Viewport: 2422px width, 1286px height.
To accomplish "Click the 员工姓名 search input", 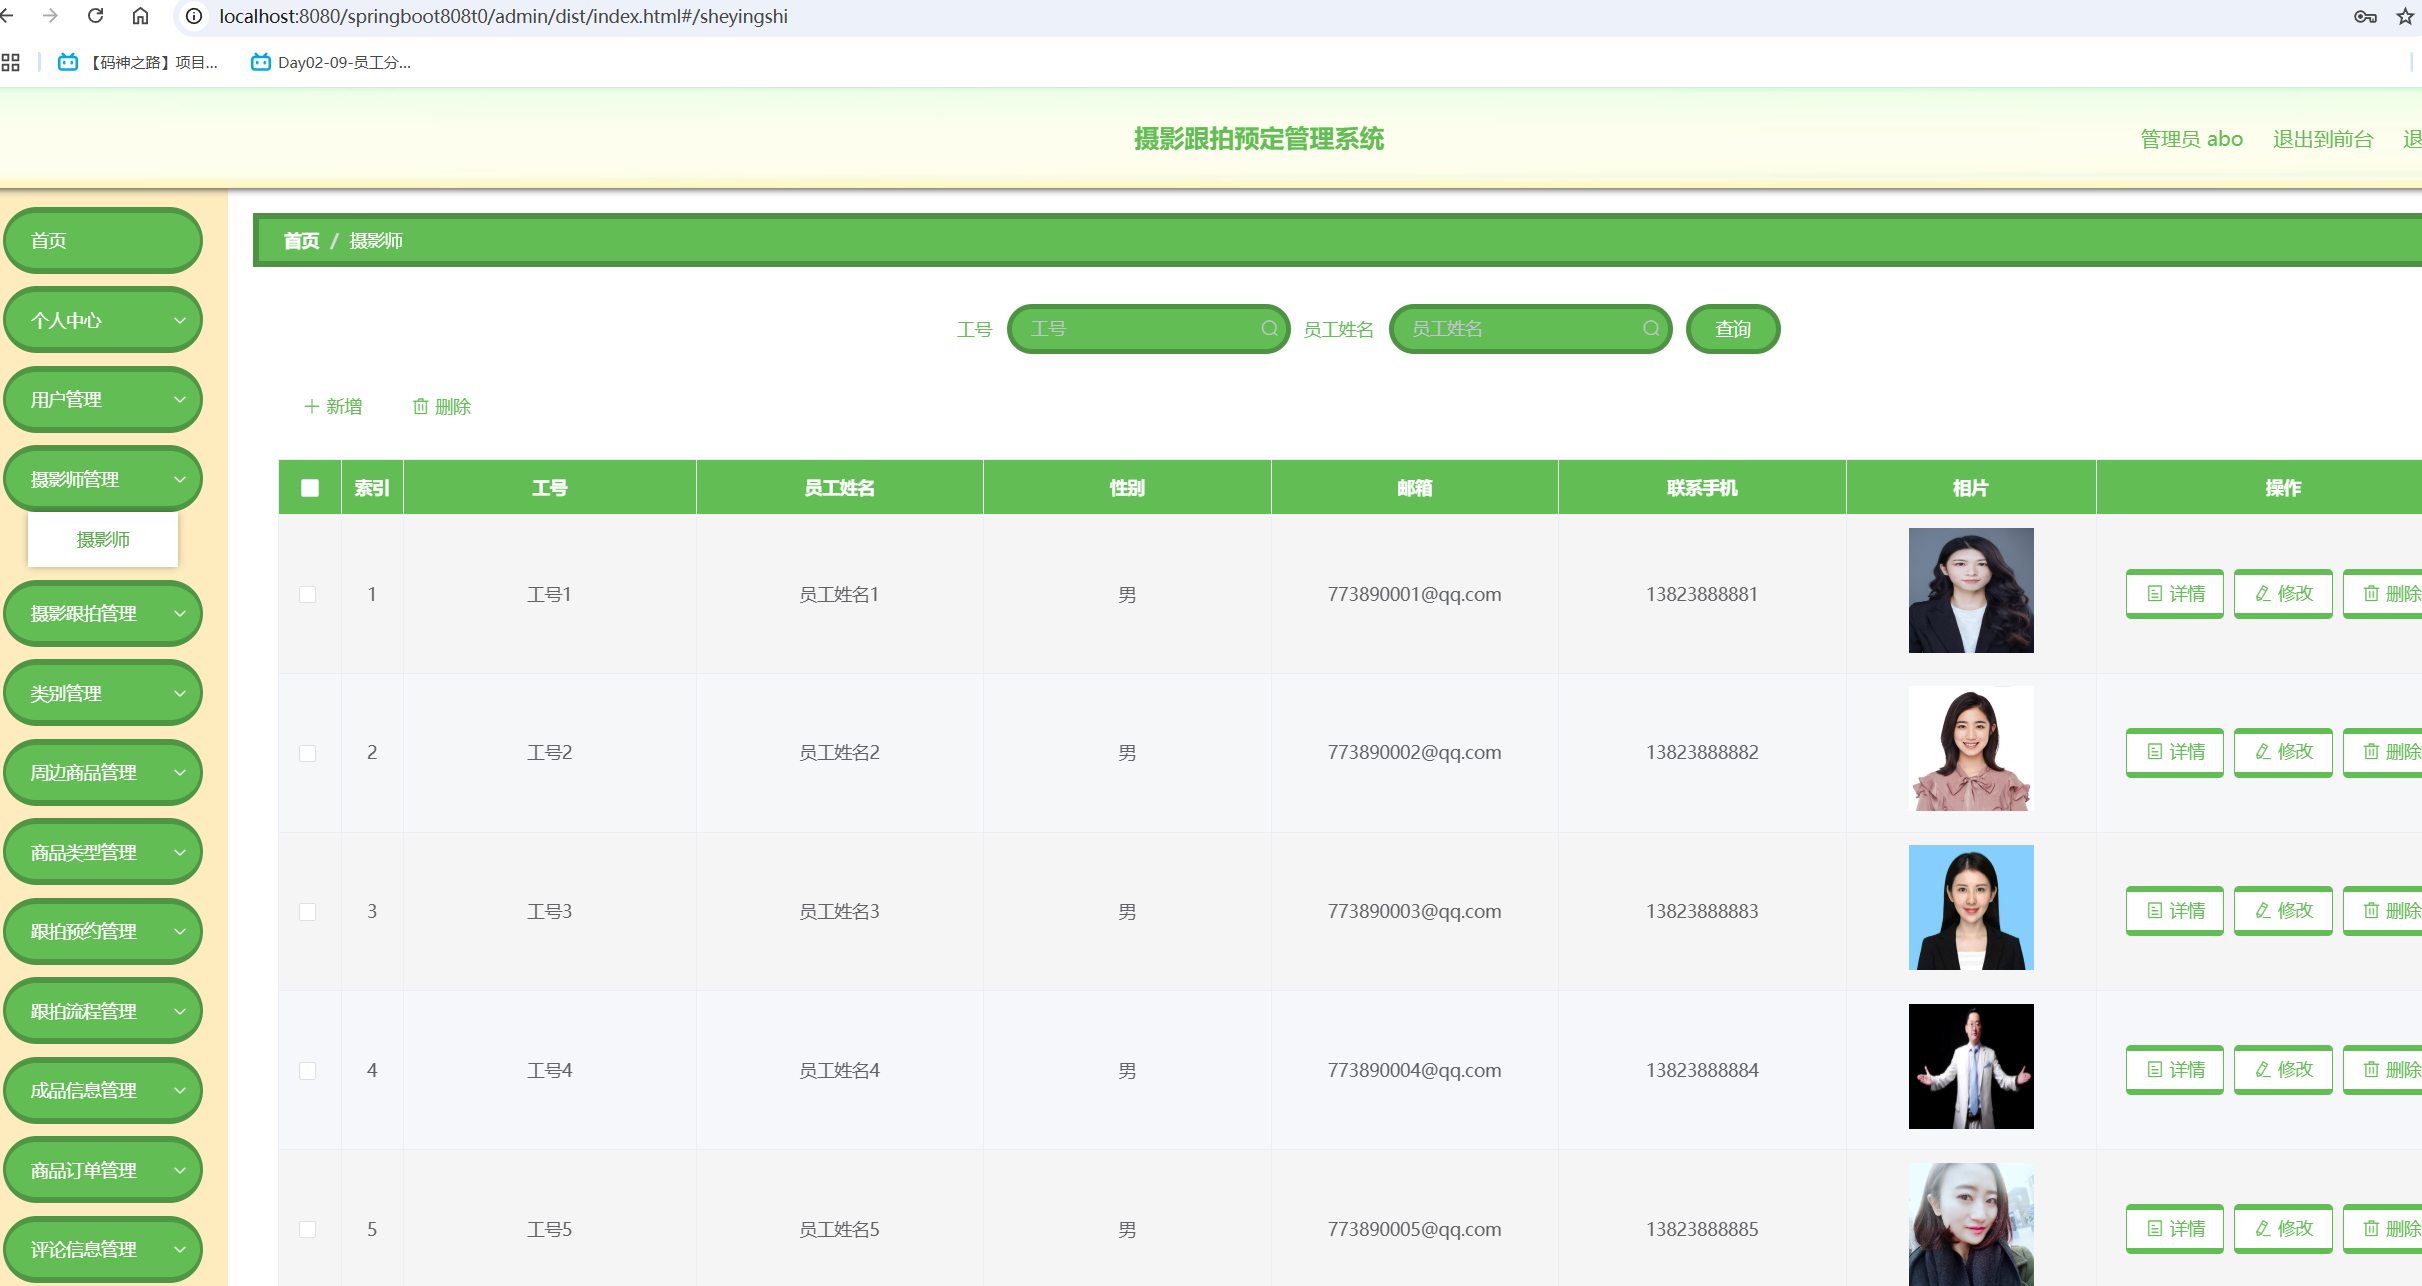I will (1530, 329).
